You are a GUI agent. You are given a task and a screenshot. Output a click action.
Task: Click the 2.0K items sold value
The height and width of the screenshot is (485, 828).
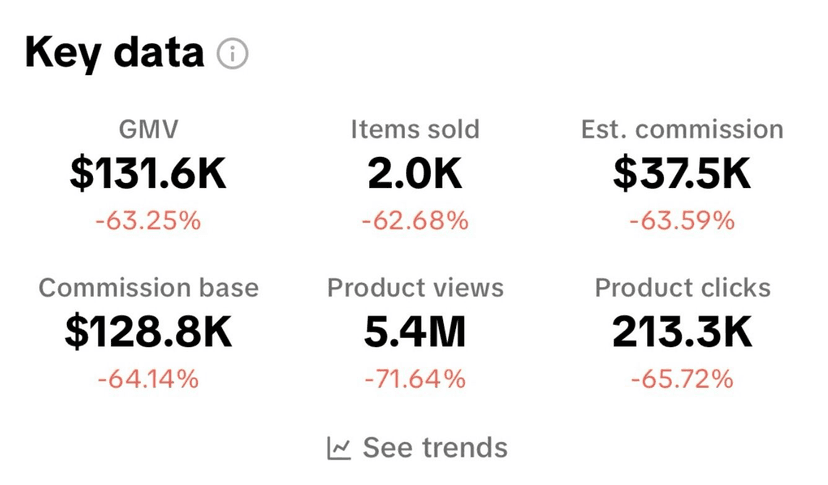pyautogui.click(x=415, y=174)
